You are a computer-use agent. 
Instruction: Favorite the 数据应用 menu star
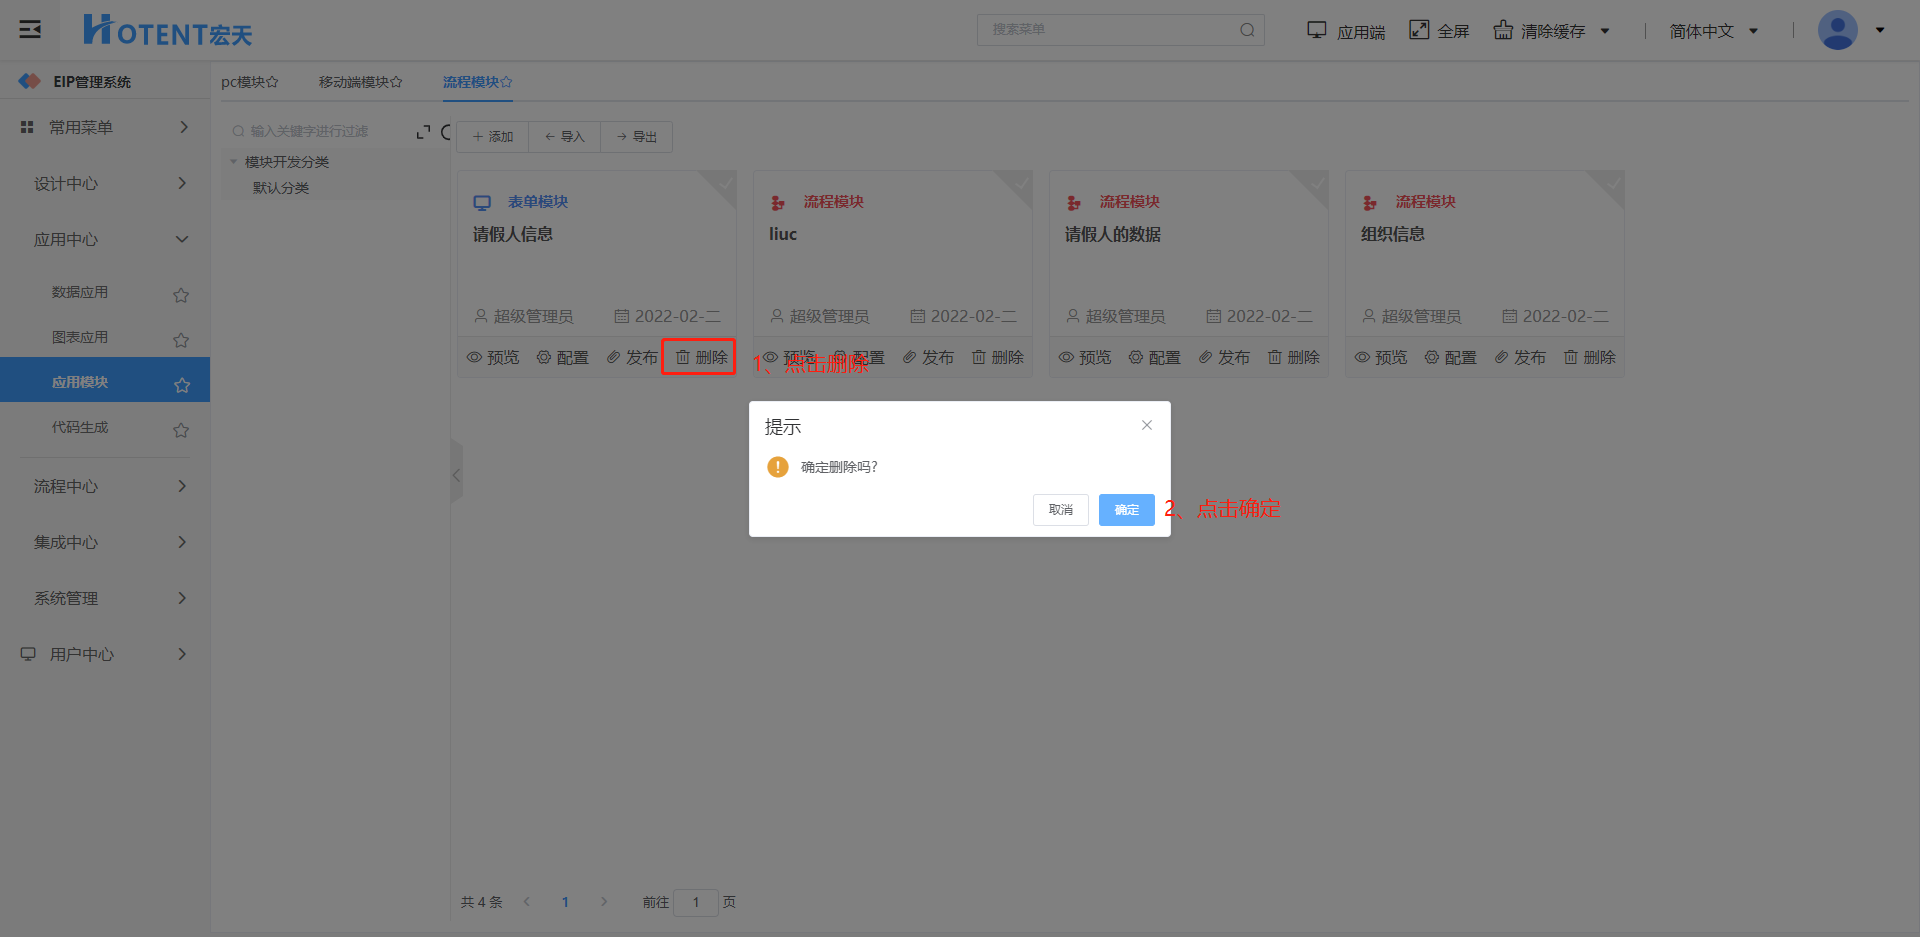click(181, 295)
